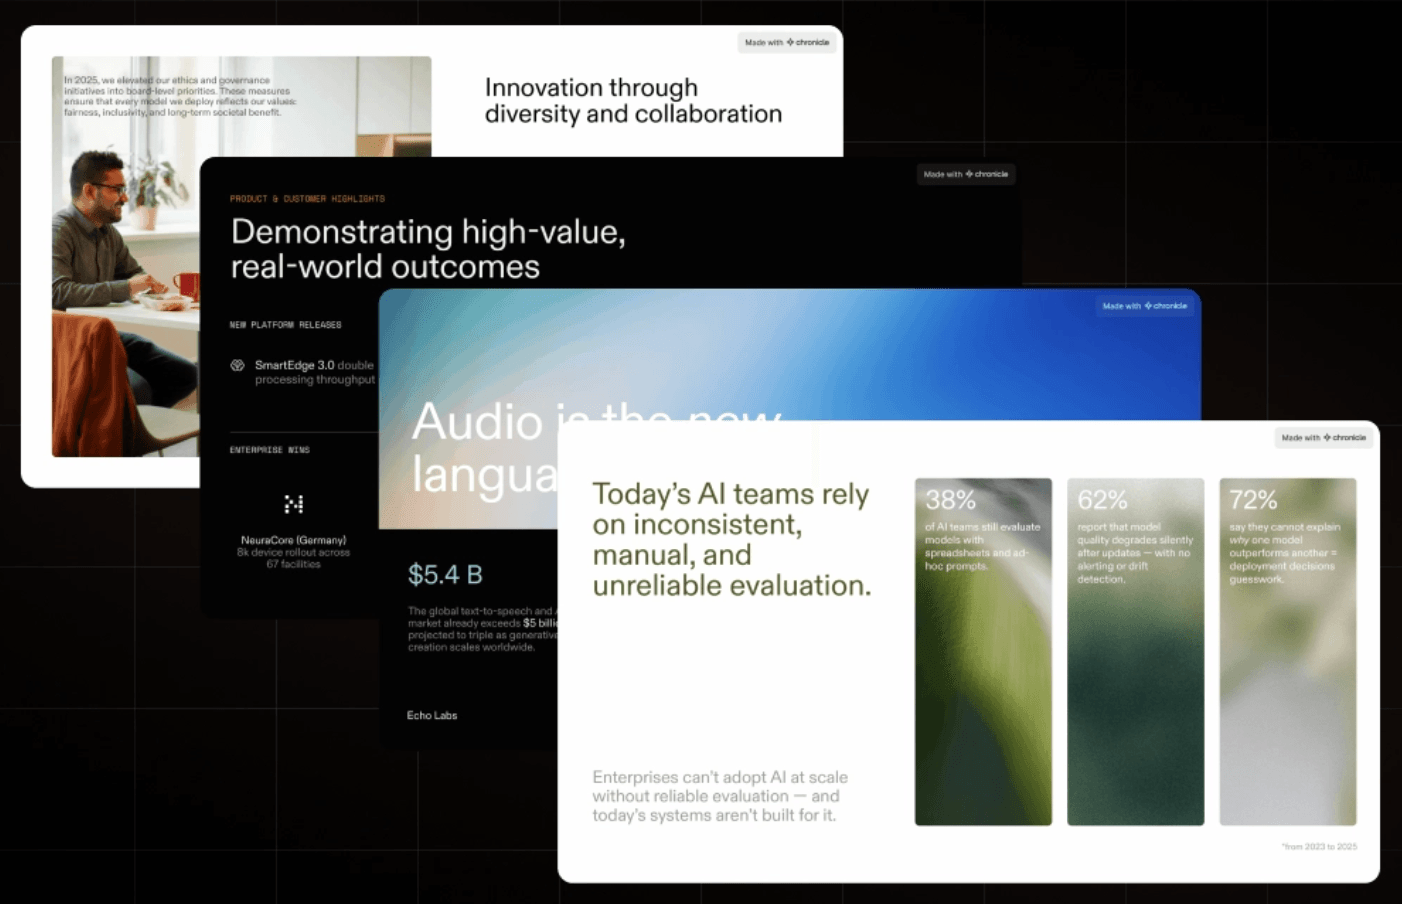1402x904 pixels.
Task: Click the "from 2023 to 2025" footnote
Action: (x=1320, y=847)
